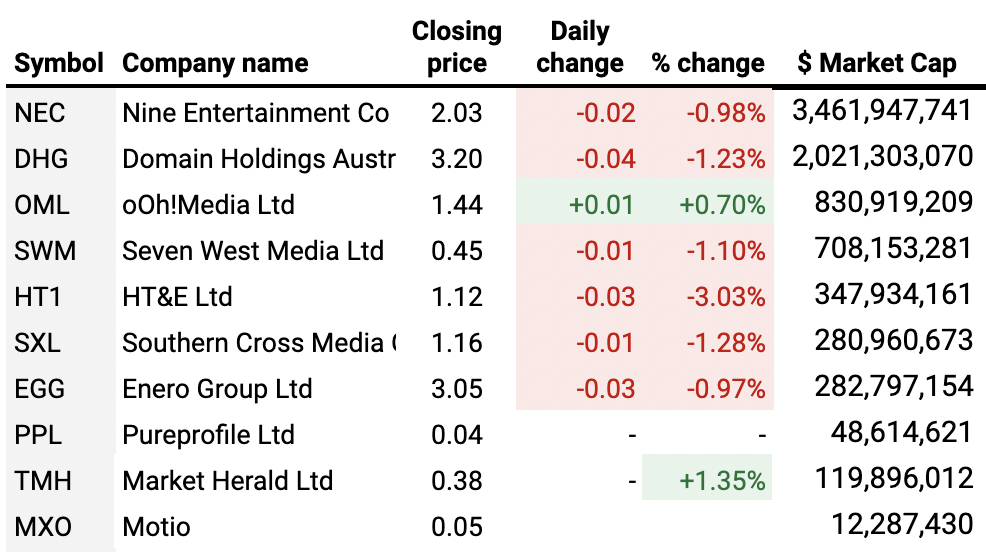Select NEC daily change -0.02 cell
Viewport: 986px width, 552px height.
[605, 113]
